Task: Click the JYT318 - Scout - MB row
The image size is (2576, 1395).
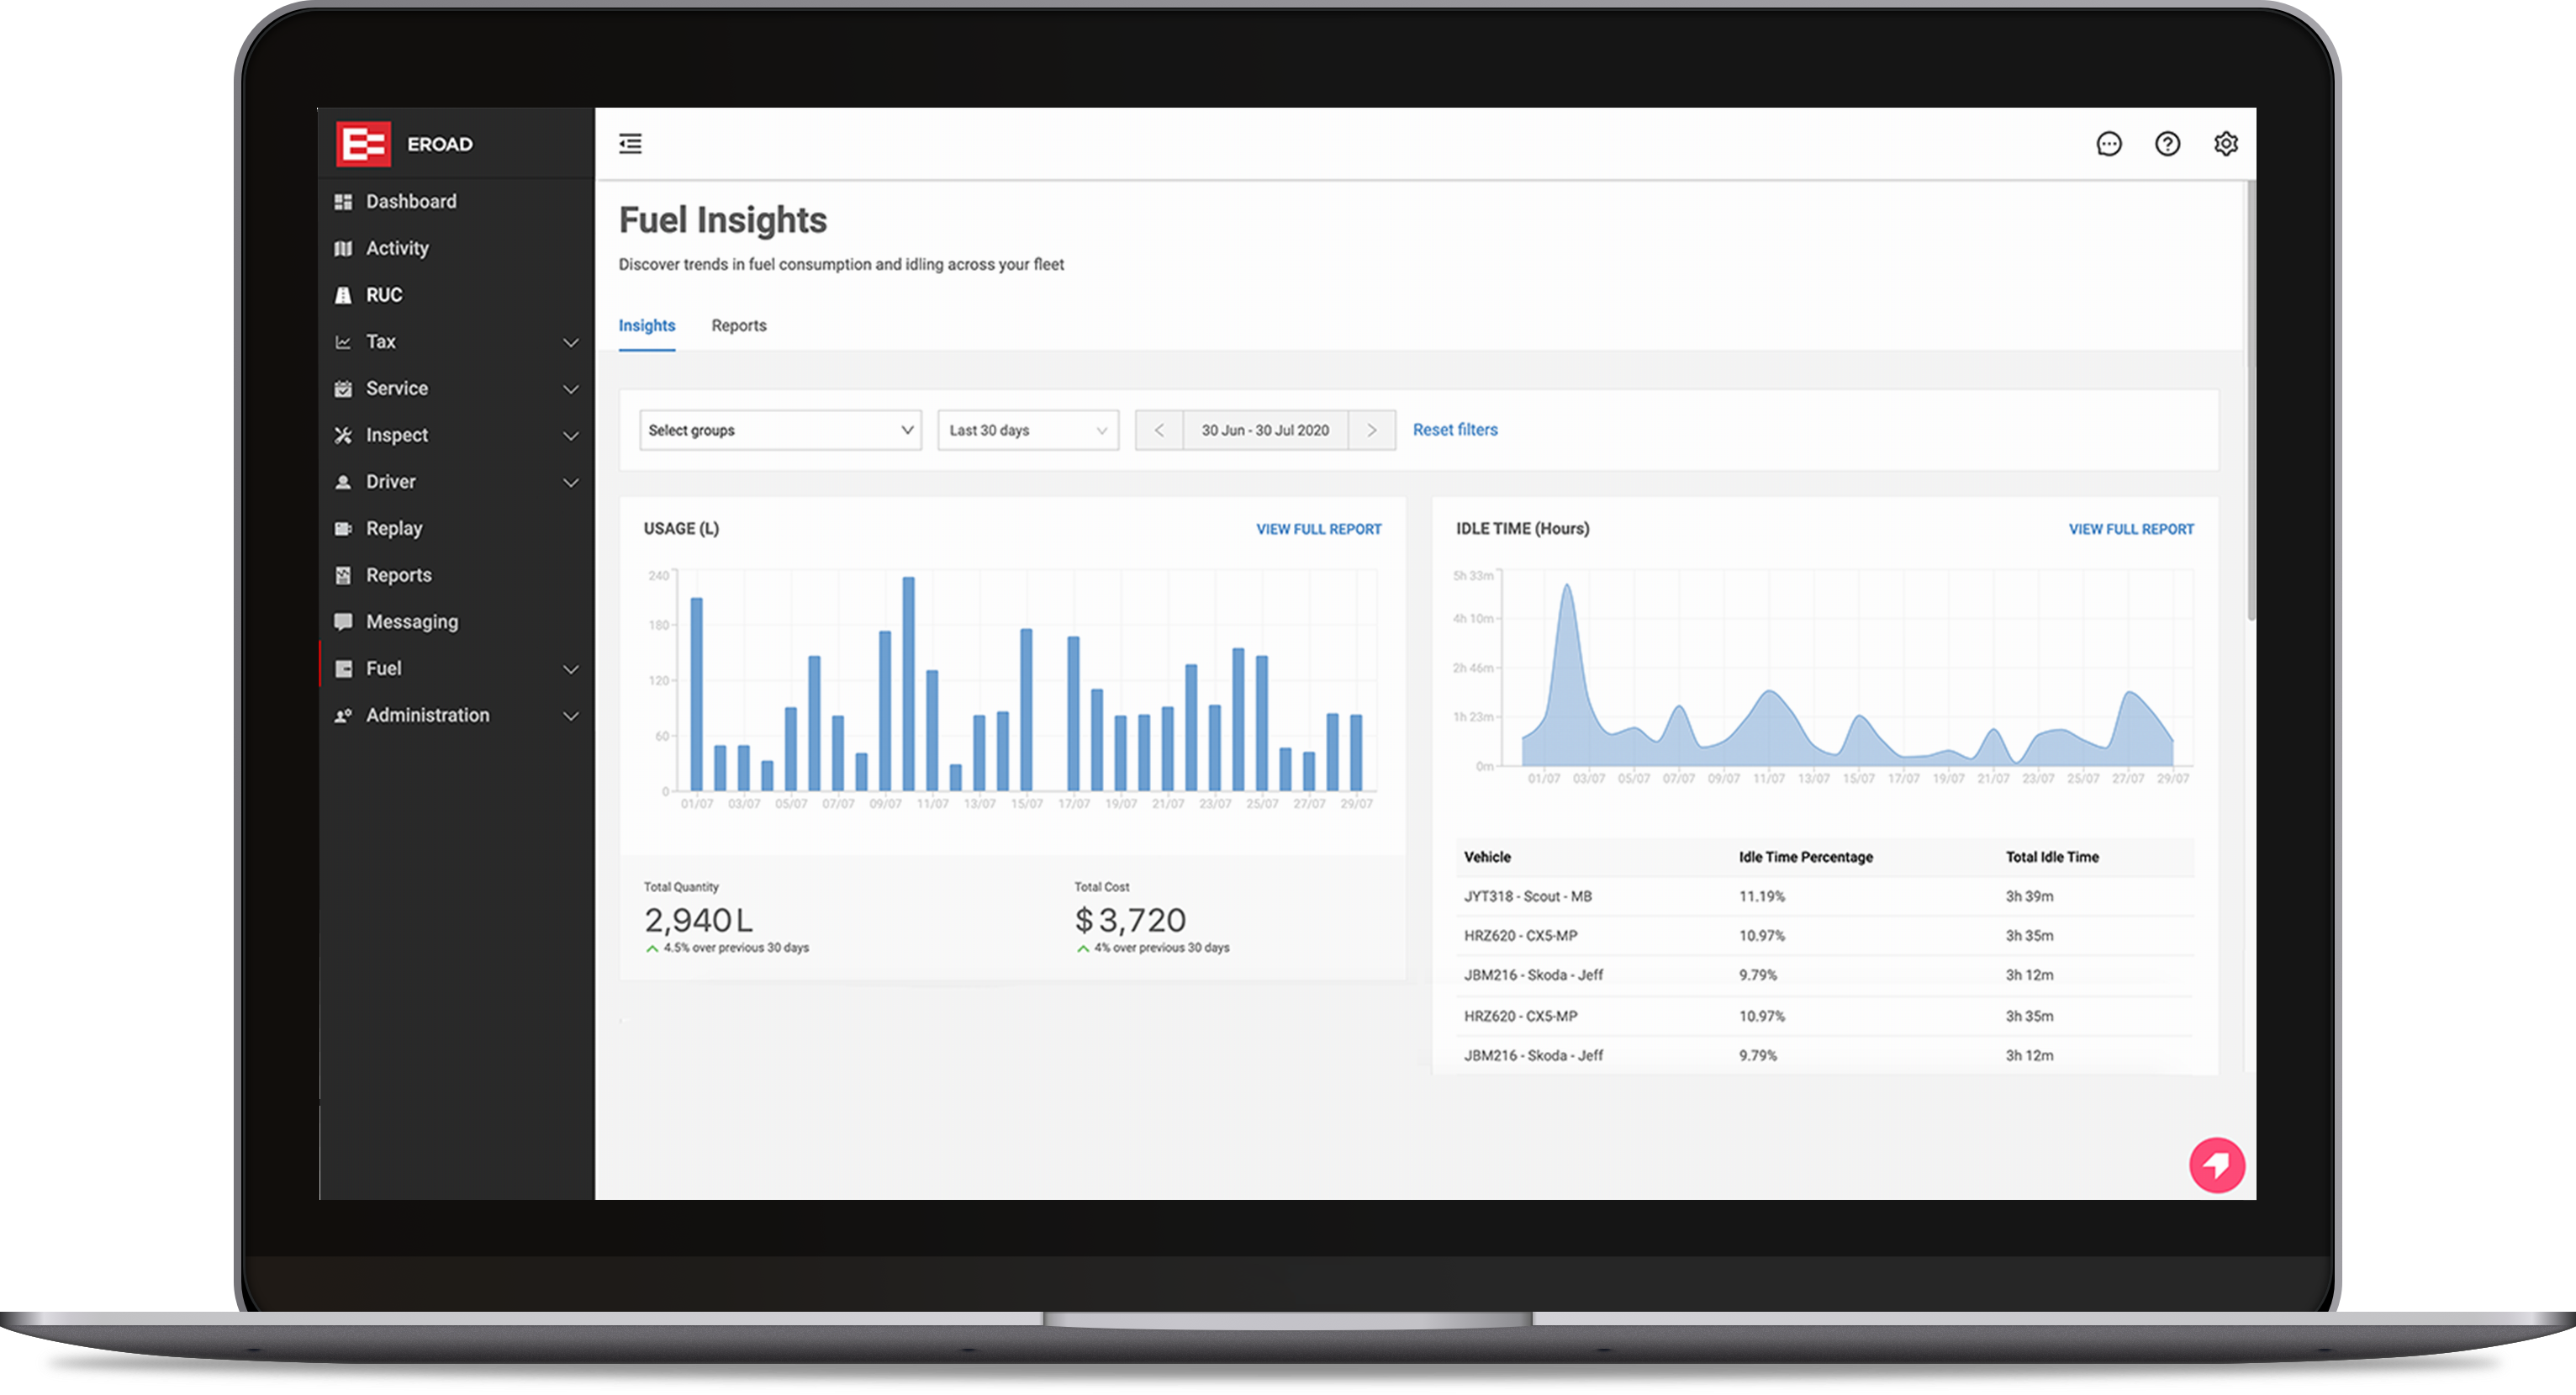Action: click(1824, 896)
